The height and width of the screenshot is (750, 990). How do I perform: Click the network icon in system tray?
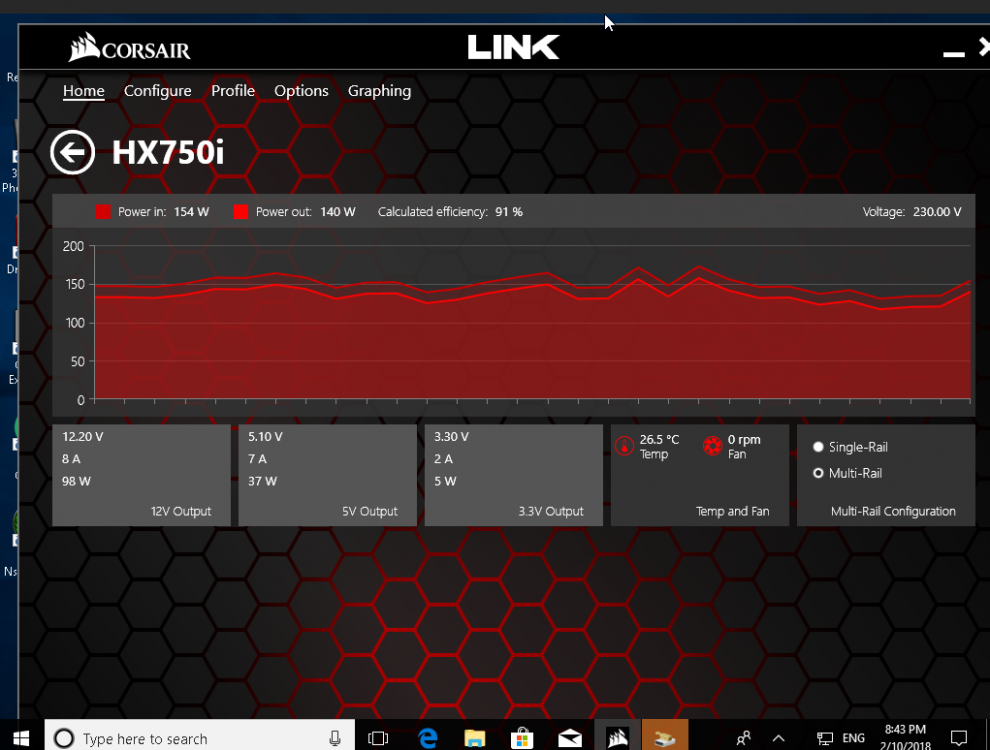click(x=824, y=738)
